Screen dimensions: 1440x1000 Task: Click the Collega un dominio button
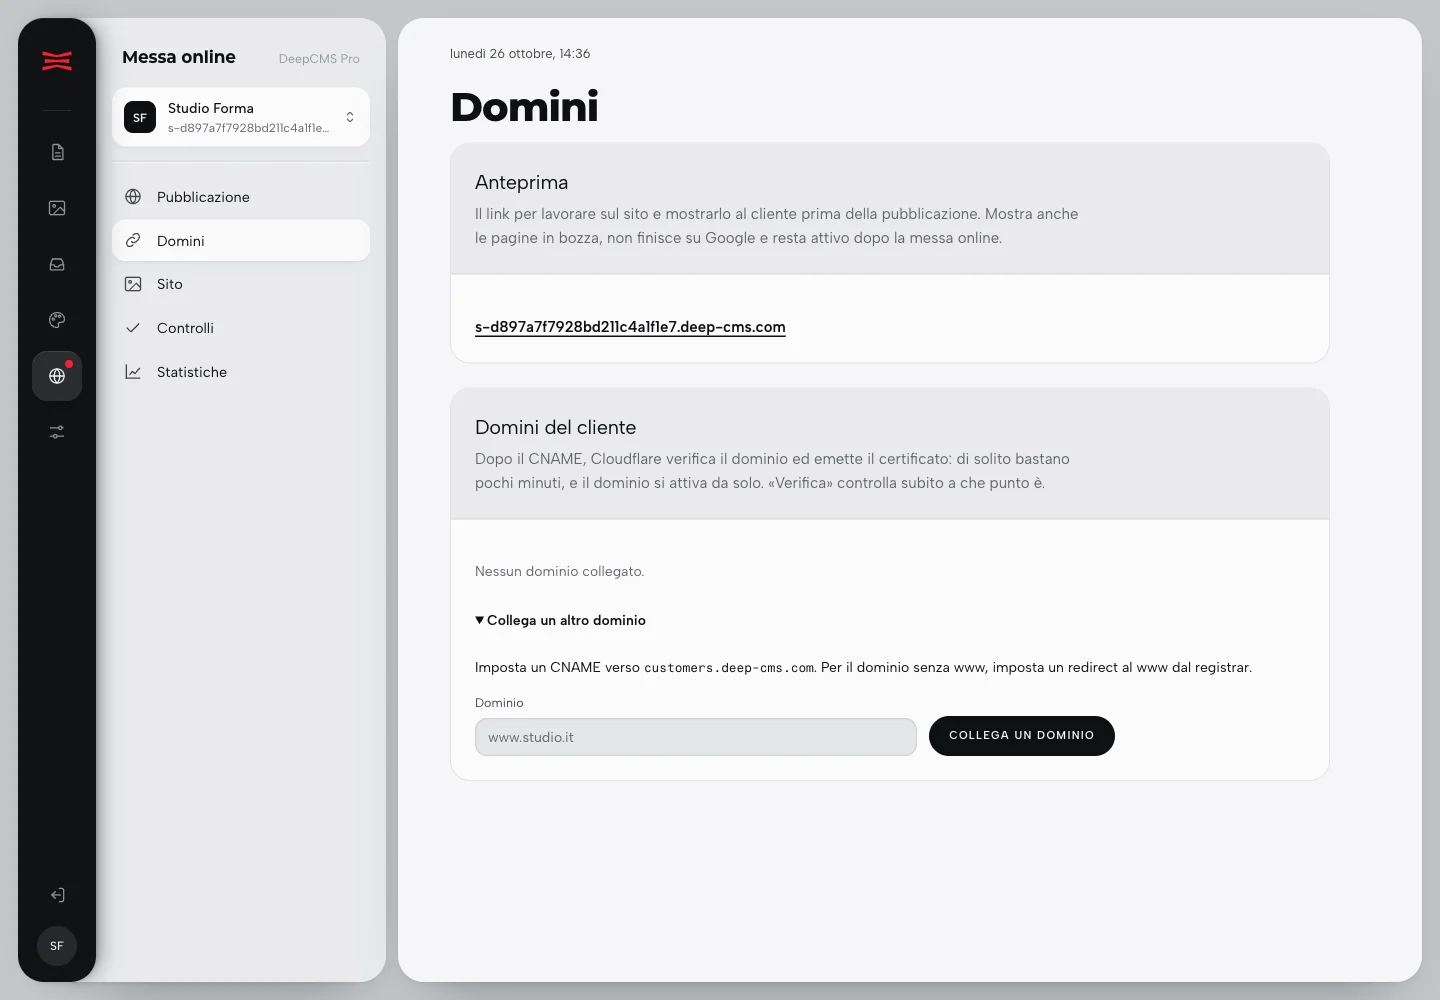1021,736
